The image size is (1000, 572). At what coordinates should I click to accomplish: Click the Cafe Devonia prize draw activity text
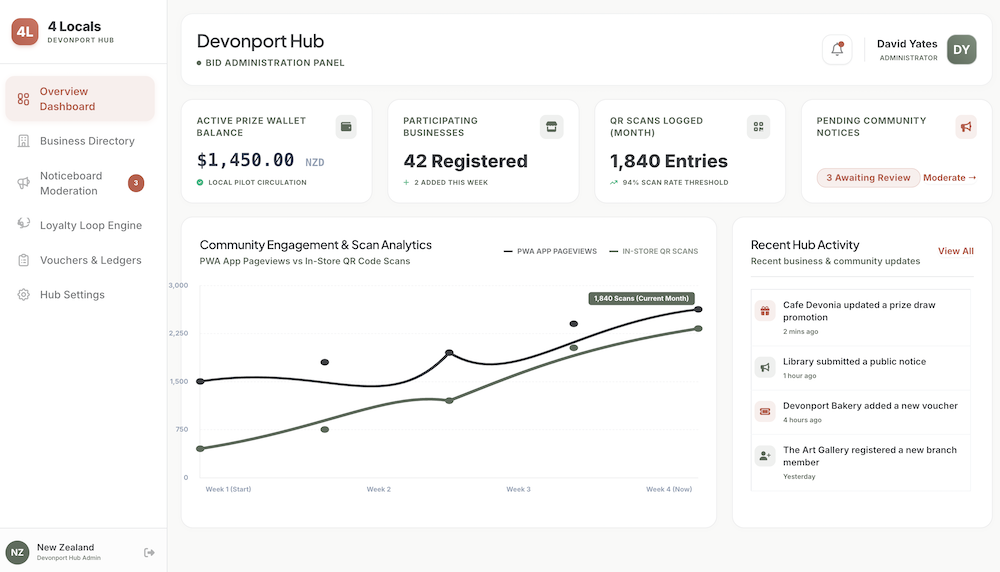(859, 311)
